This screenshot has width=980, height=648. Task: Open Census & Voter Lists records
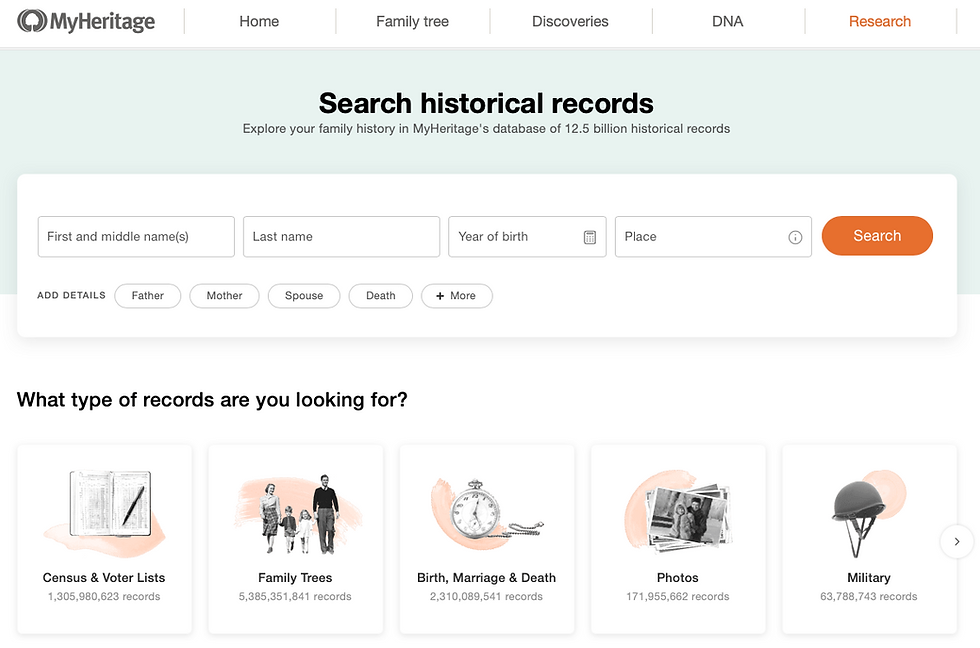[104, 539]
